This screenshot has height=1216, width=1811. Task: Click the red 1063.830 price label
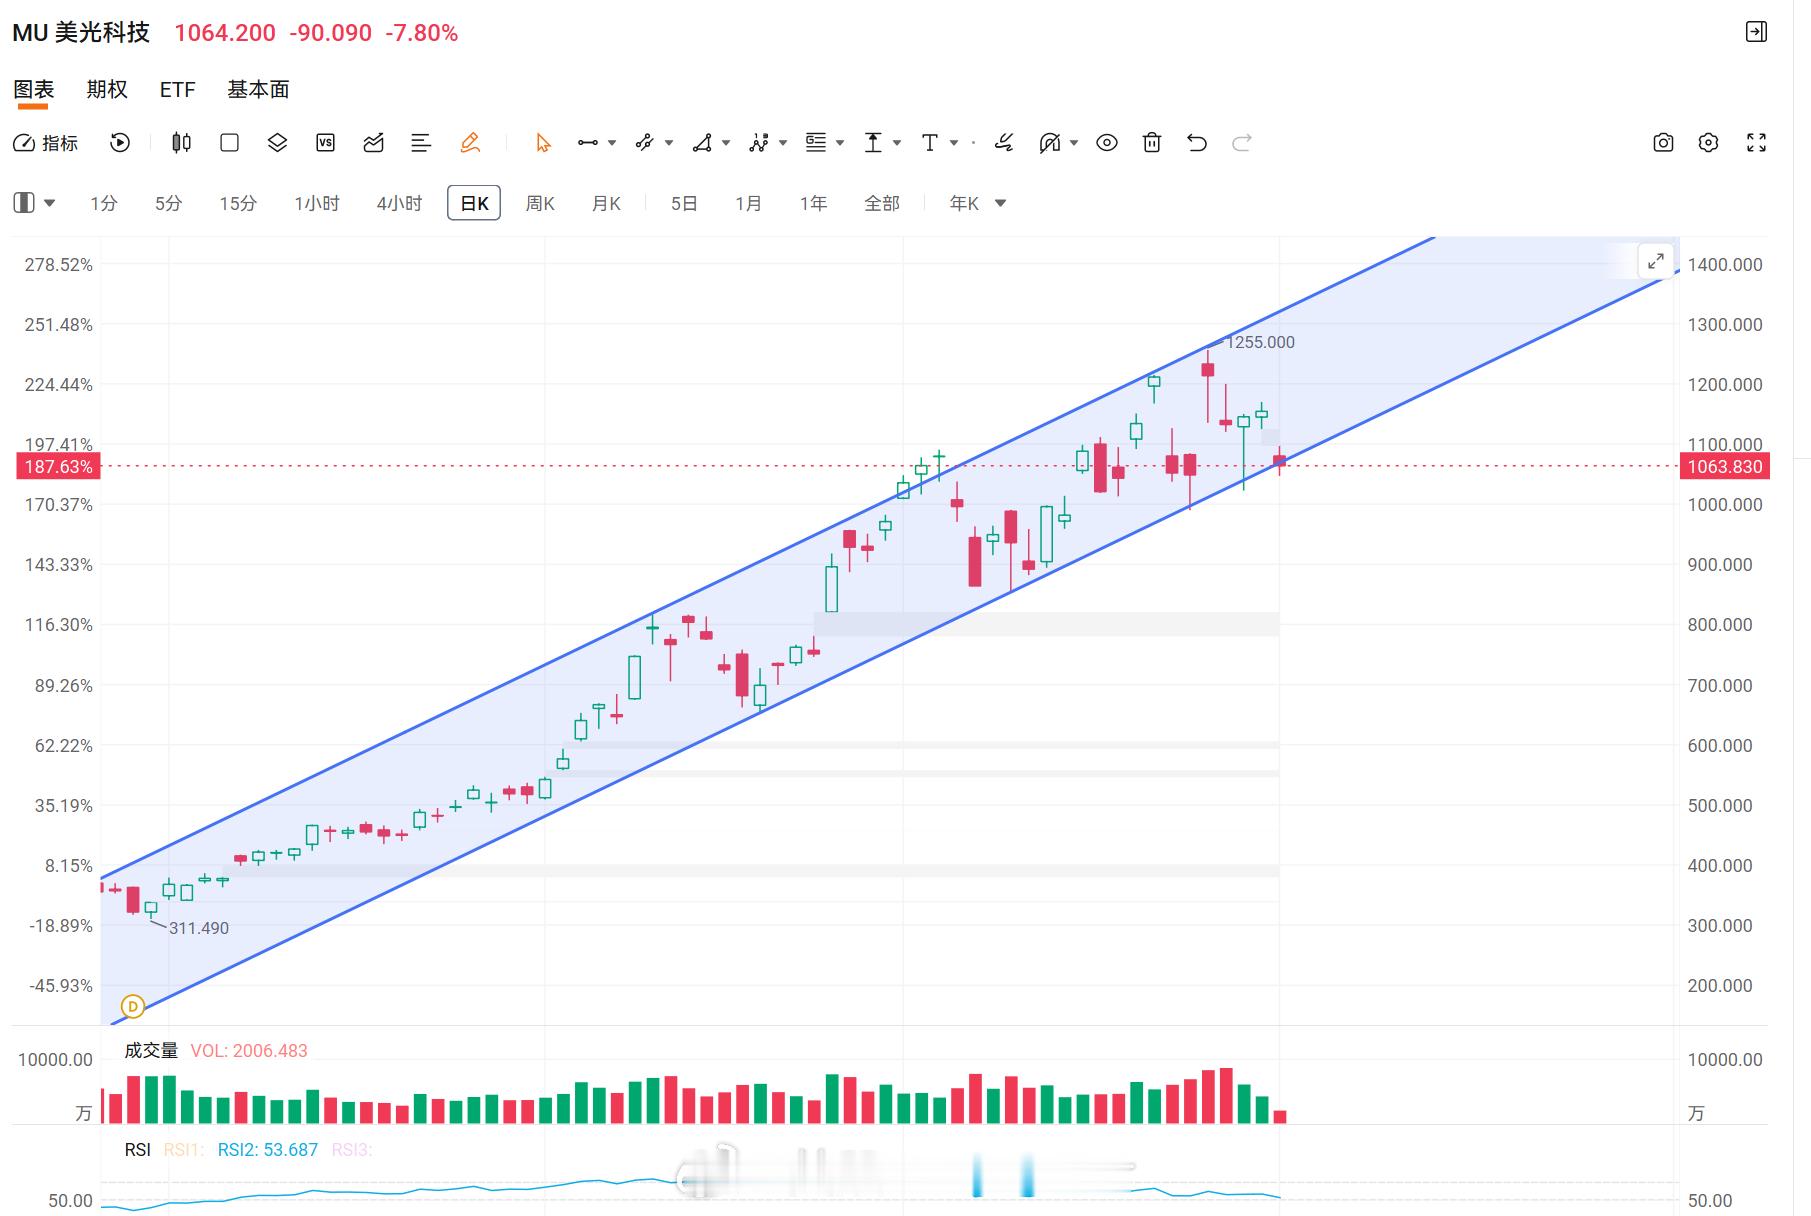point(1724,466)
